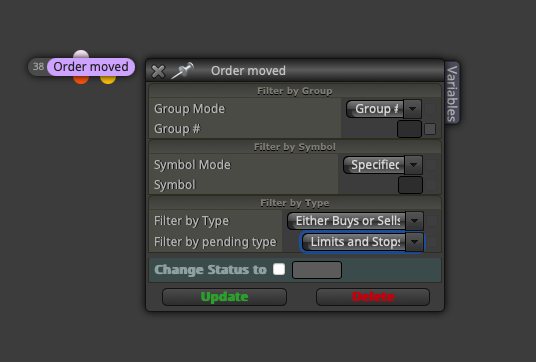Open the Variables side tab
This screenshot has height=362, width=536.
click(452, 93)
